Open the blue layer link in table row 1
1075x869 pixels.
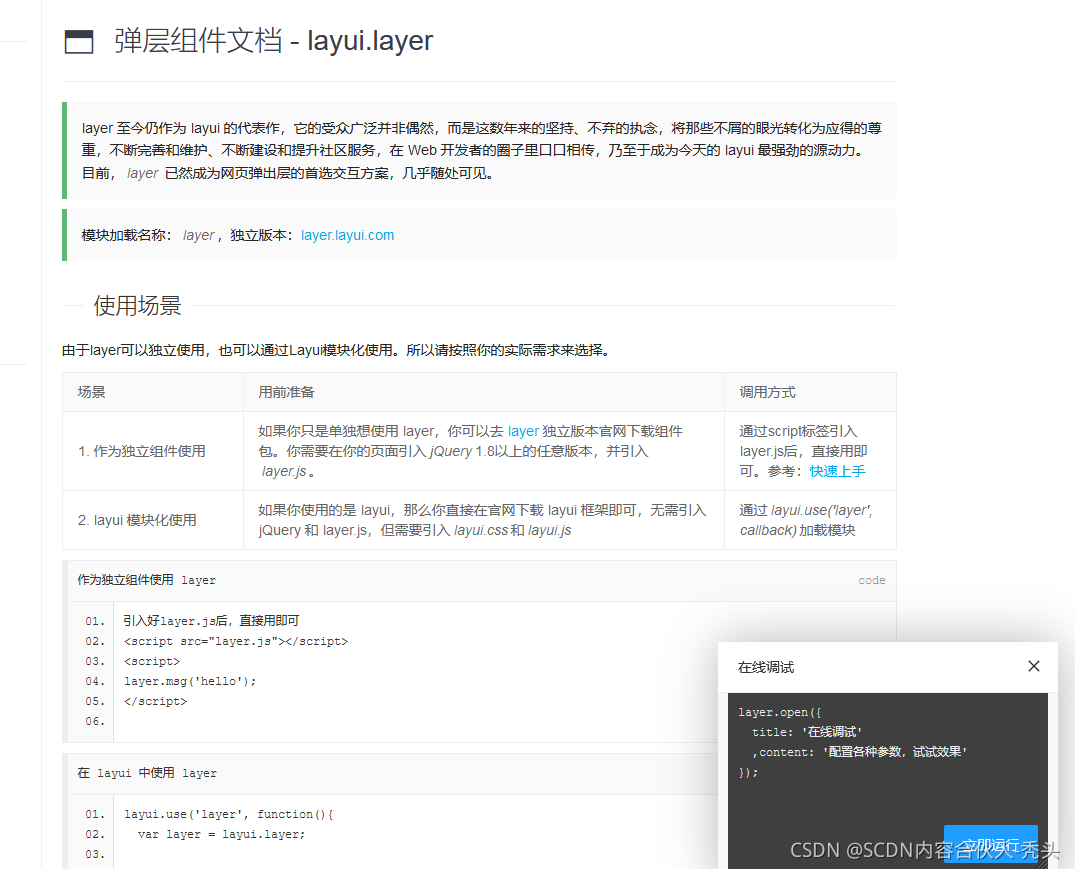coord(523,431)
